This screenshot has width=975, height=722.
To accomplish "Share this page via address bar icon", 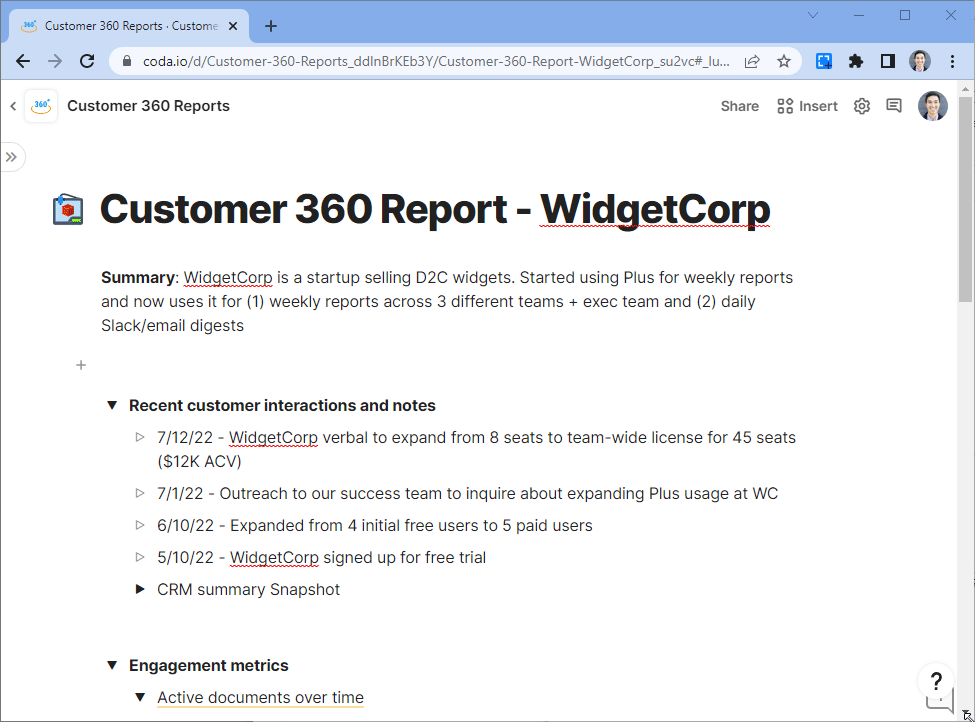I will pyautogui.click(x=752, y=61).
